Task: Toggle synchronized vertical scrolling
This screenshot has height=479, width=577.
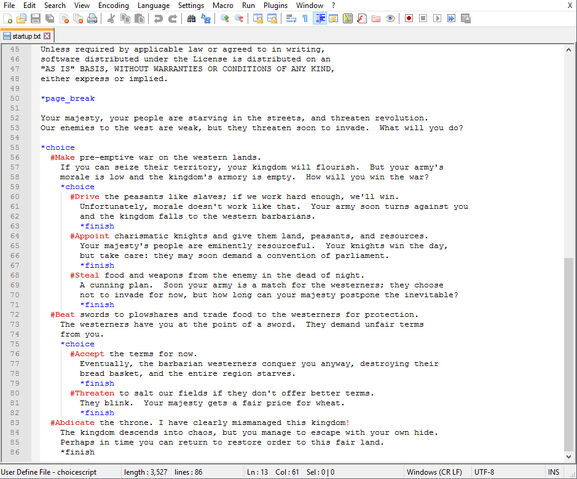Action: 258,18
